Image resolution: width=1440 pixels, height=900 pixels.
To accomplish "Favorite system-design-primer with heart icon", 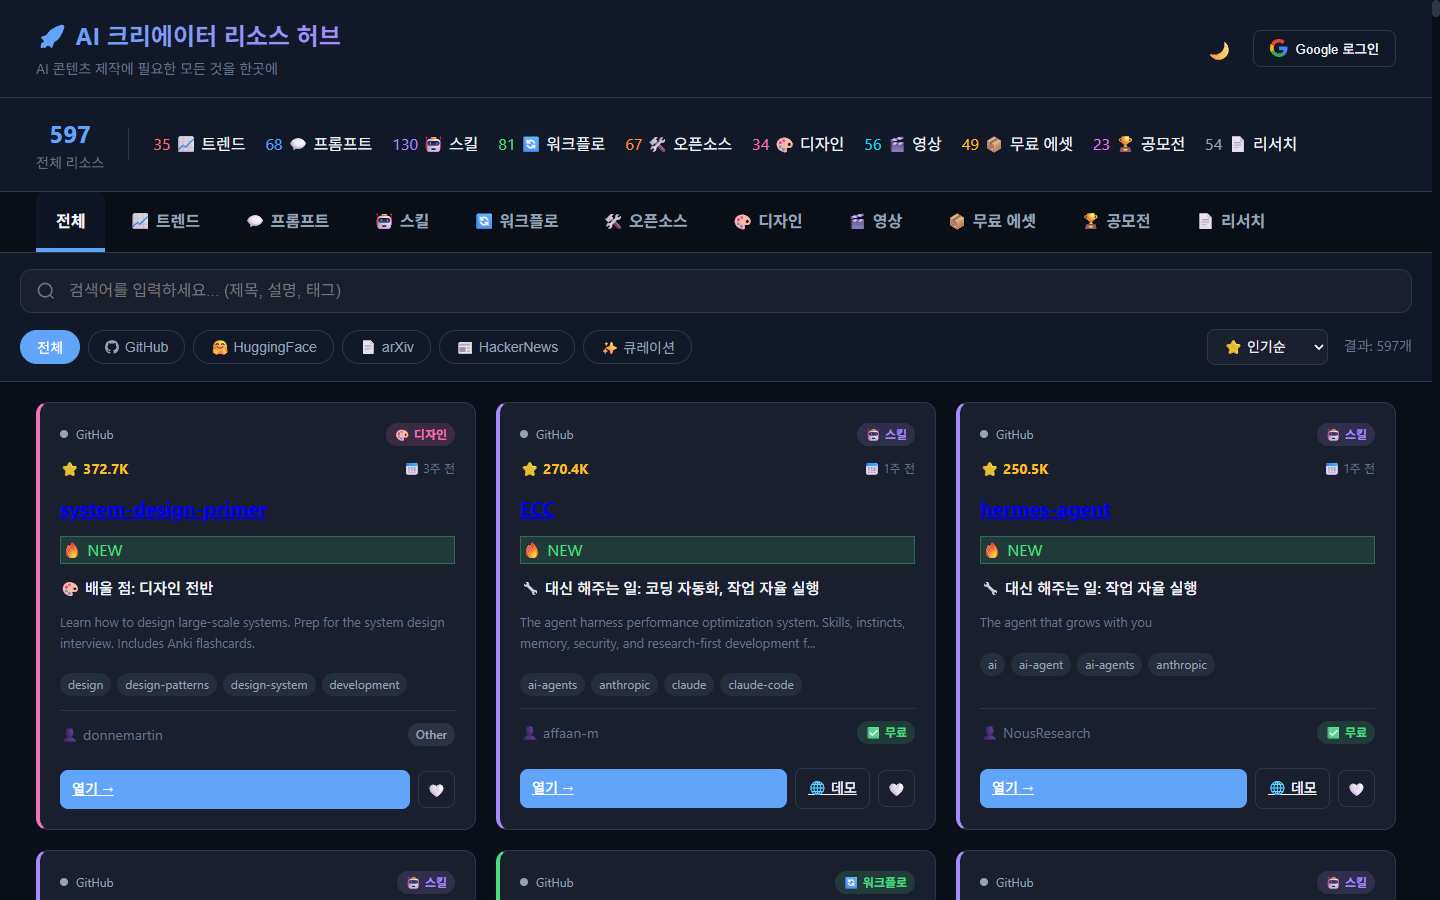I will 436,790.
